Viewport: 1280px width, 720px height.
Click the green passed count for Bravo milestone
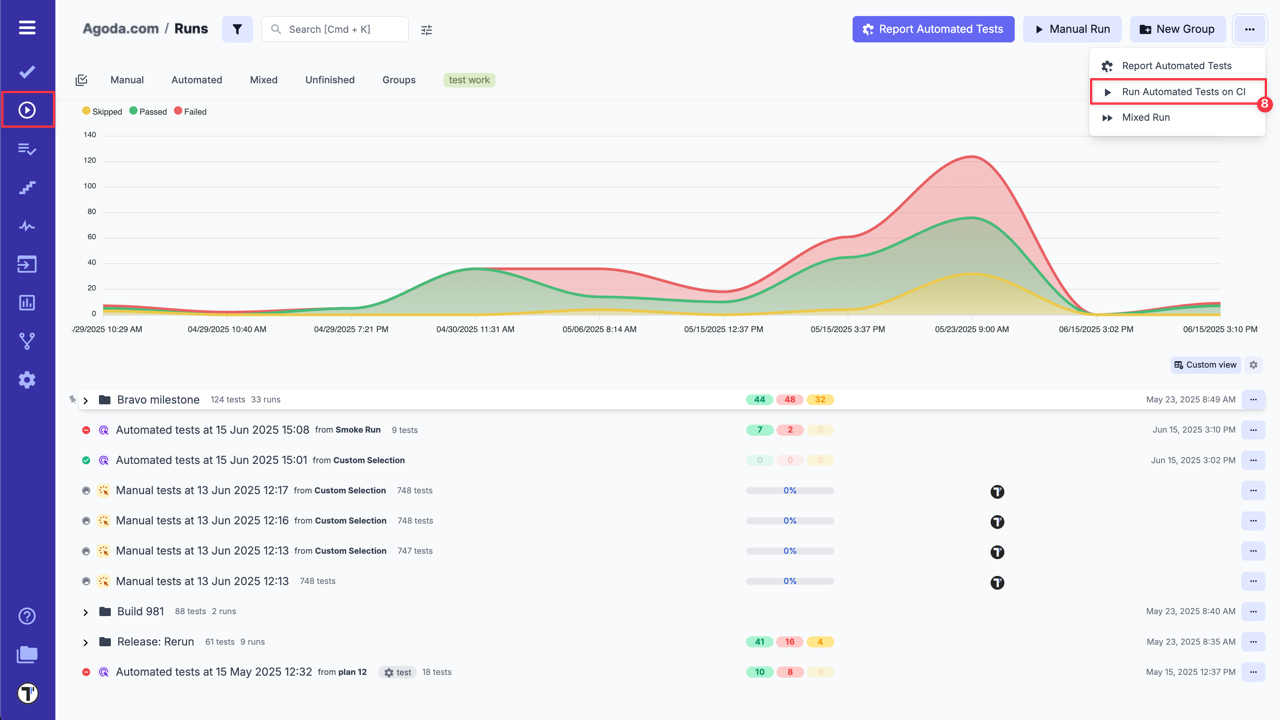tap(759, 400)
